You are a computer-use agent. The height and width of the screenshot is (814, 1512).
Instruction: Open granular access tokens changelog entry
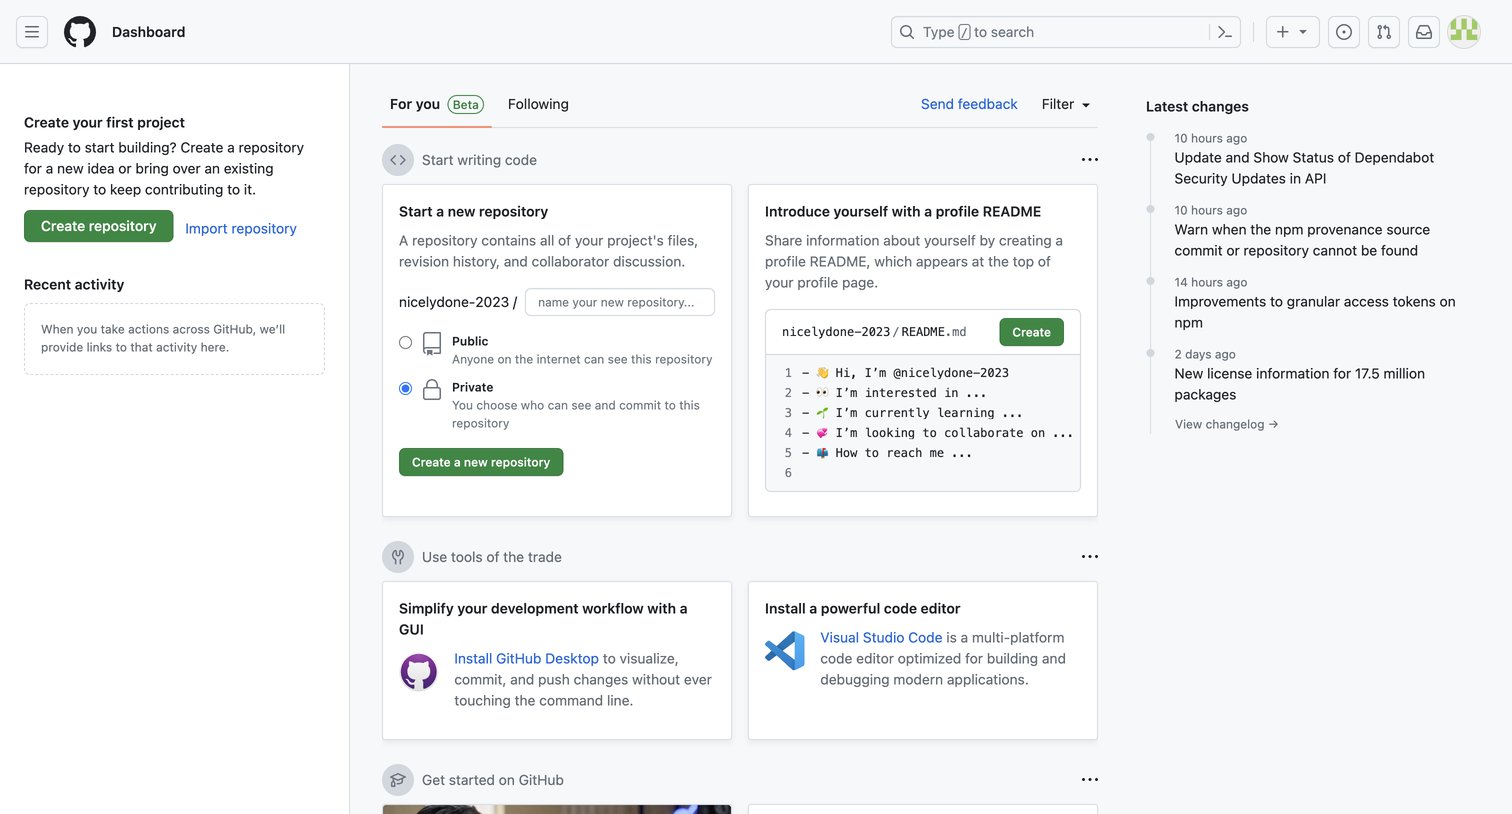point(1315,312)
